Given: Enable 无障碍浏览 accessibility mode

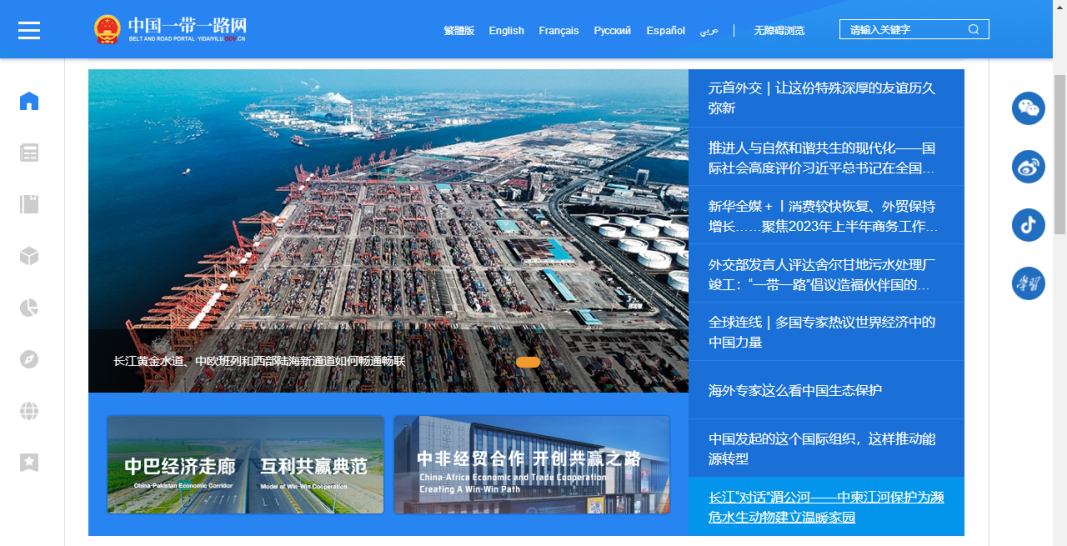Looking at the screenshot, I should (x=779, y=31).
